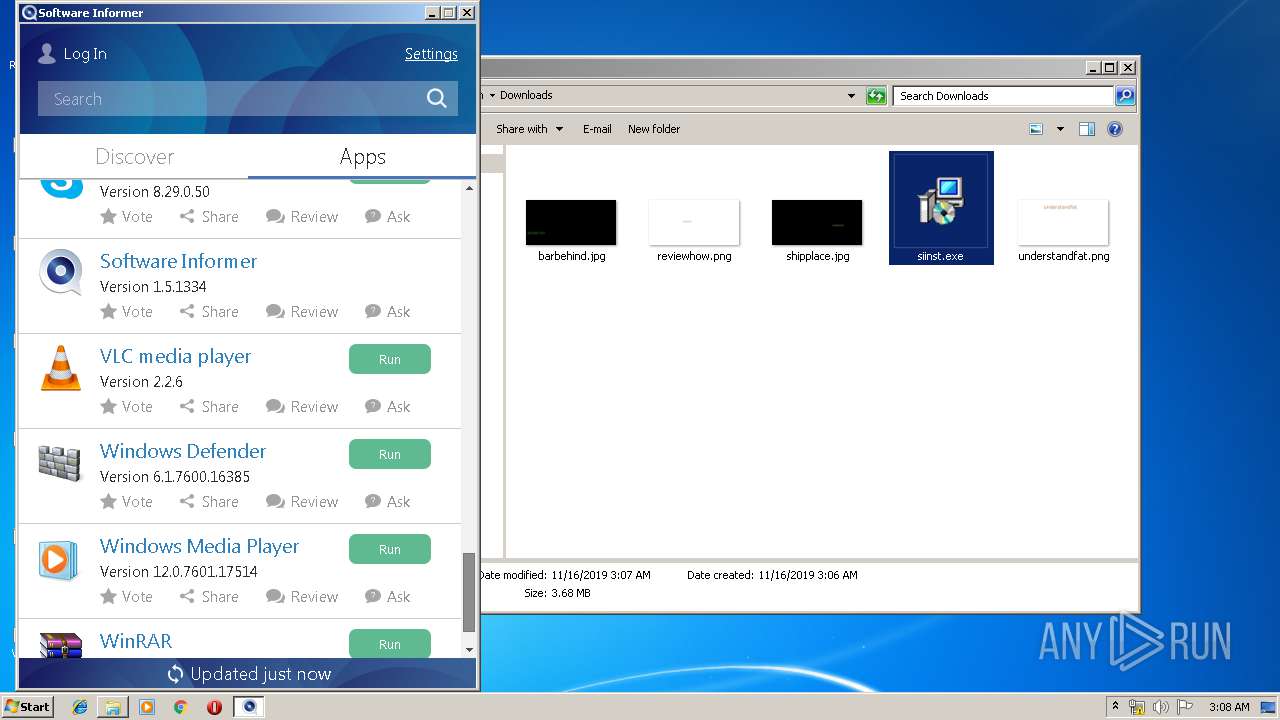Show hidden icons in system tray
Image resolution: width=1280 pixels, height=720 pixels.
pos(1115,707)
